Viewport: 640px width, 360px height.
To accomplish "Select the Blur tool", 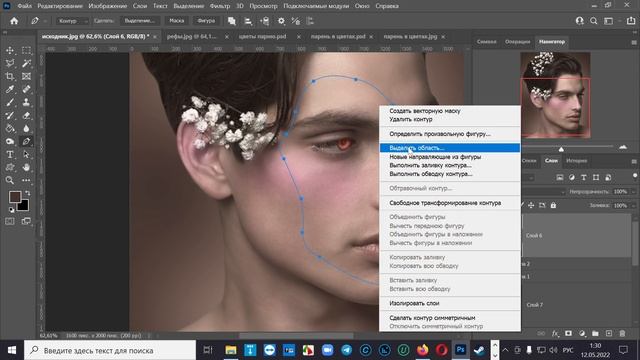I will pyautogui.click(x=26, y=129).
